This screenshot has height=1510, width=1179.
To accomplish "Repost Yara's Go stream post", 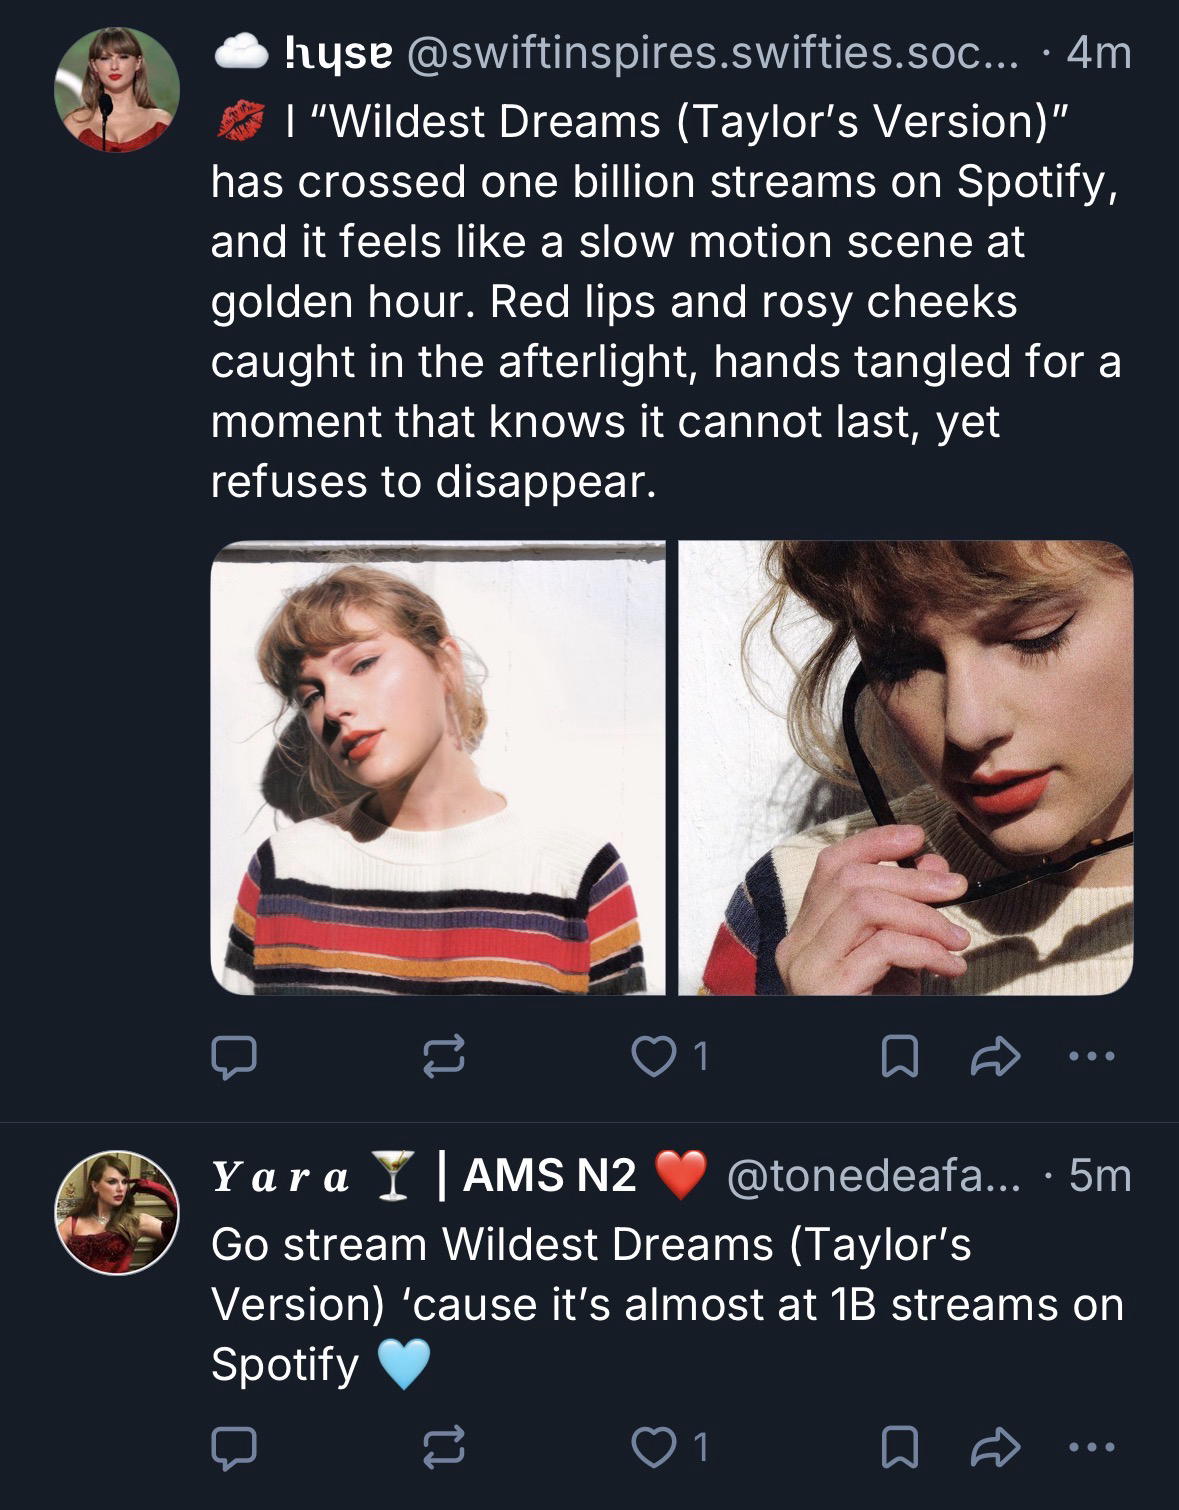I will tap(444, 1447).
